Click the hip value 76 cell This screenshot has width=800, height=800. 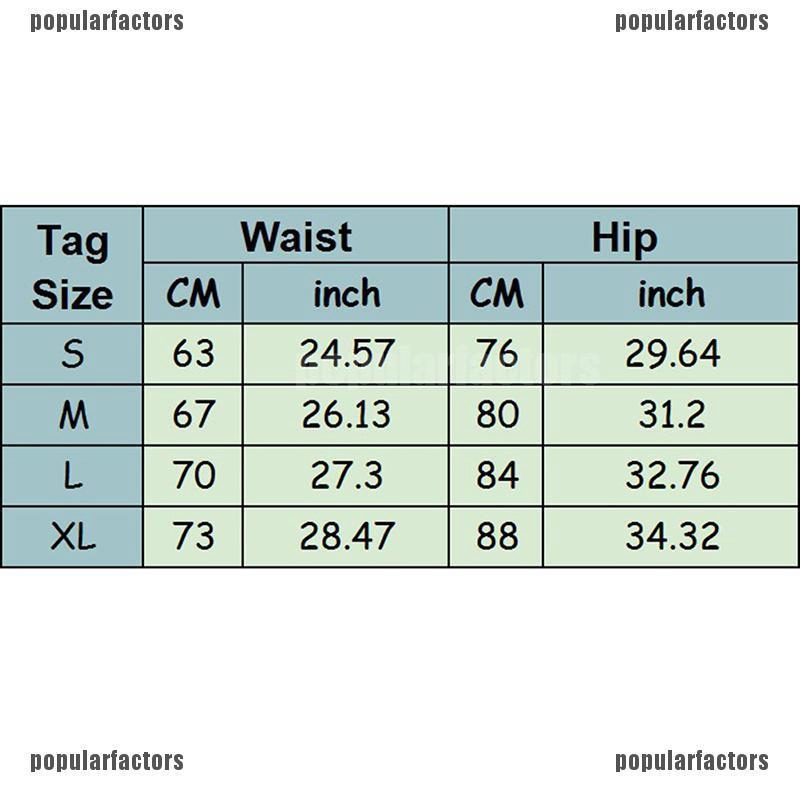[496, 354]
